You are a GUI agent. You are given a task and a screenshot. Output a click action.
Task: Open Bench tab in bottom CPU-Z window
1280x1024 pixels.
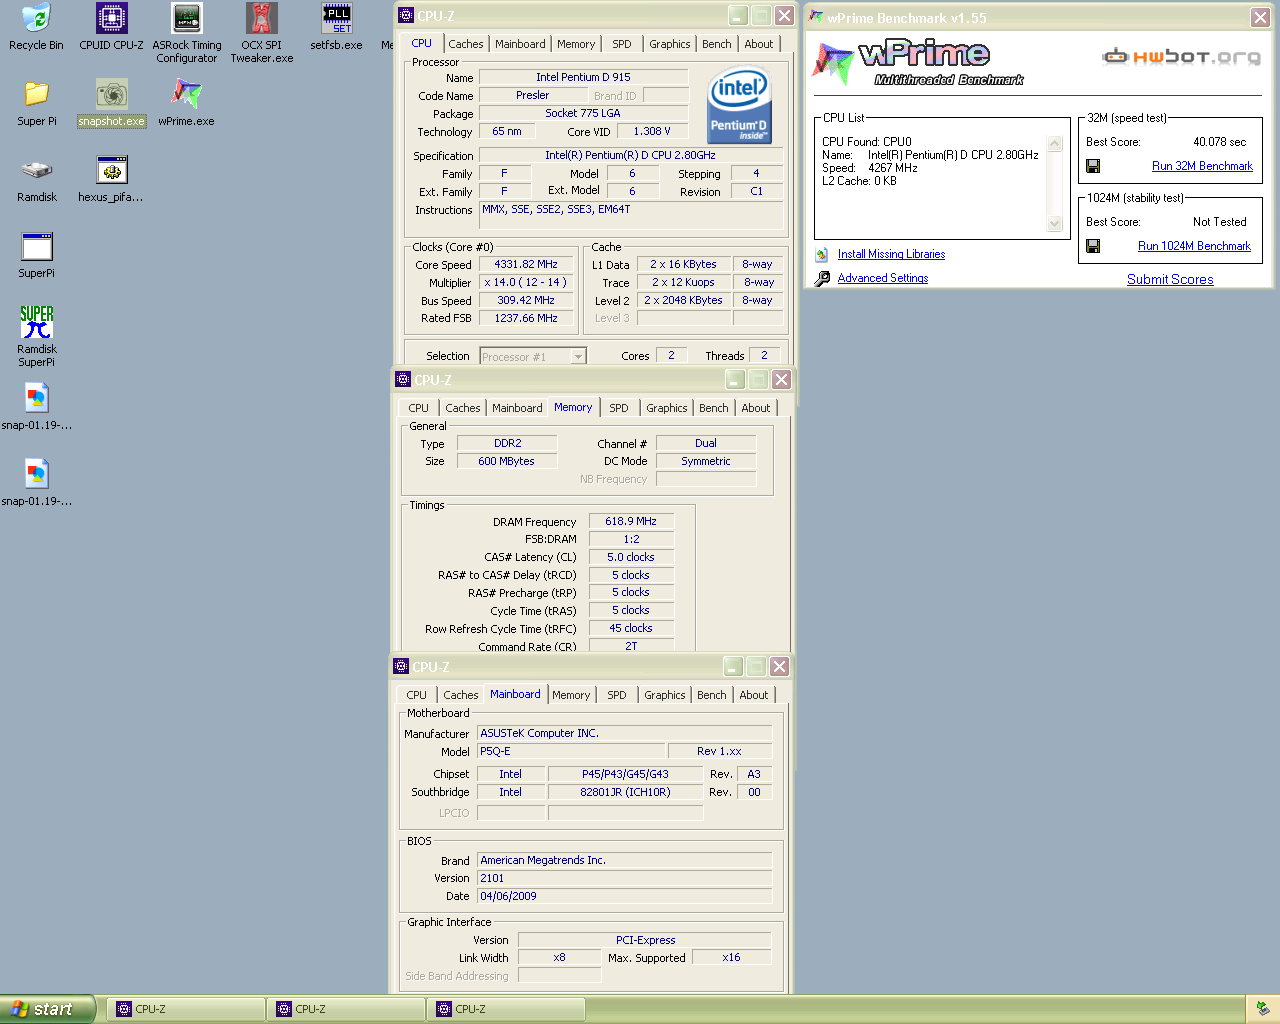[712, 695]
